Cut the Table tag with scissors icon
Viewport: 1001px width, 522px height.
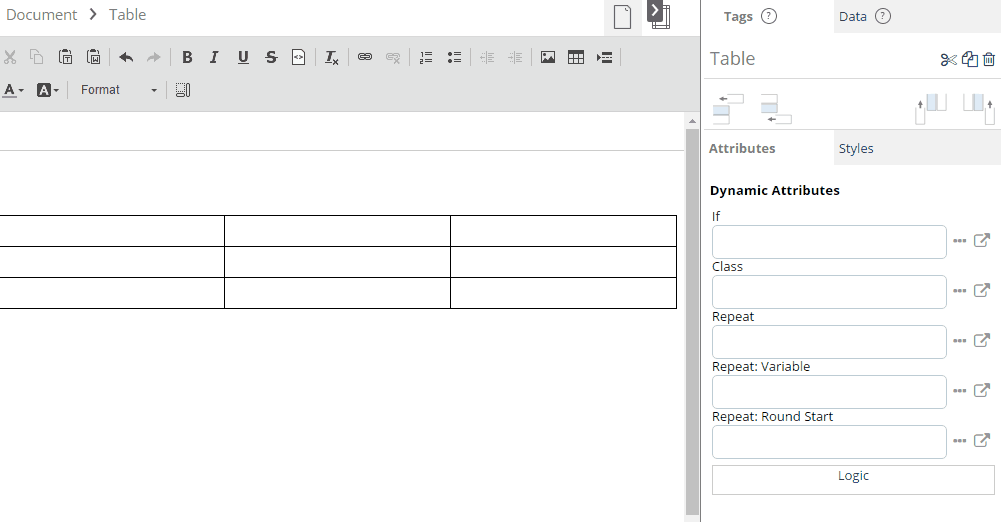tap(948, 60)
